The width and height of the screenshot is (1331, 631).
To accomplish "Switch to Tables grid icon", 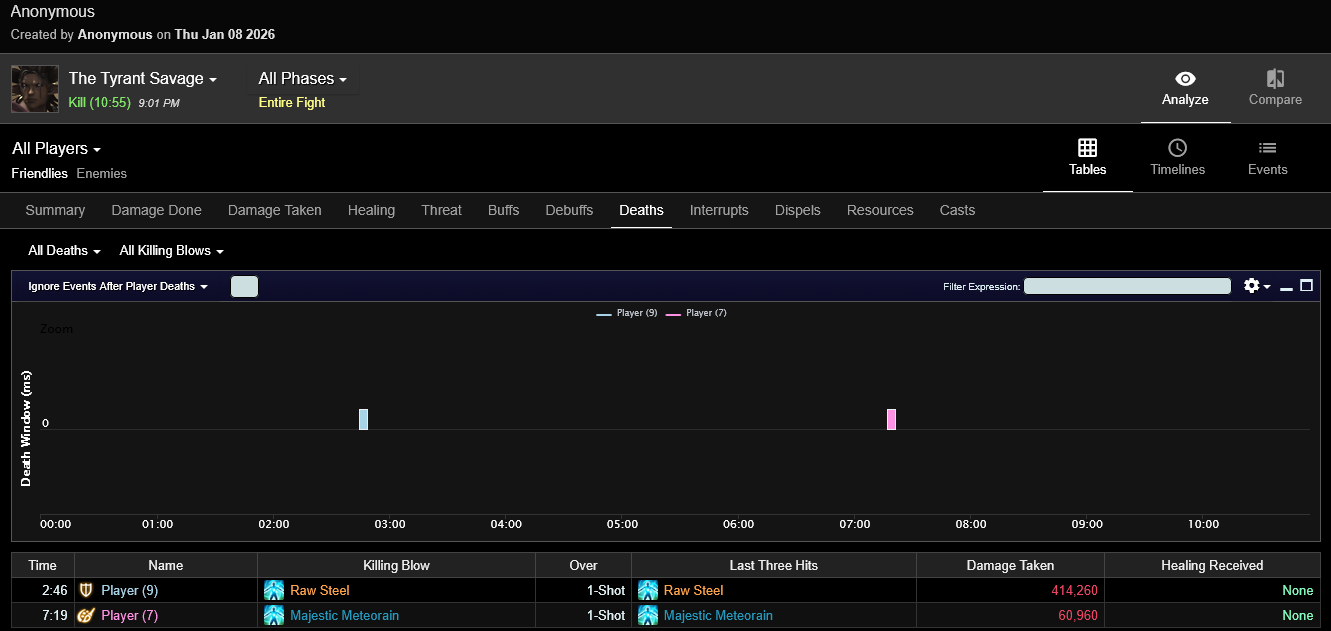I will tap(1087, 148).
